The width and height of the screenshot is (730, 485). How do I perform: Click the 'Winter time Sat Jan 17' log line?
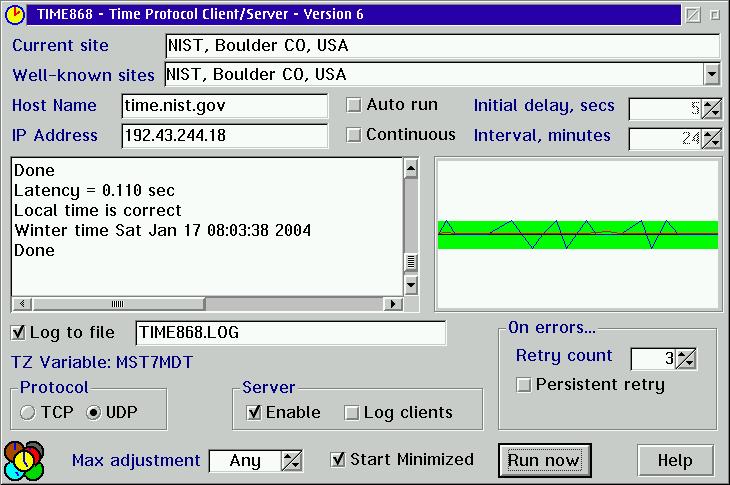(x=162, y=230)
